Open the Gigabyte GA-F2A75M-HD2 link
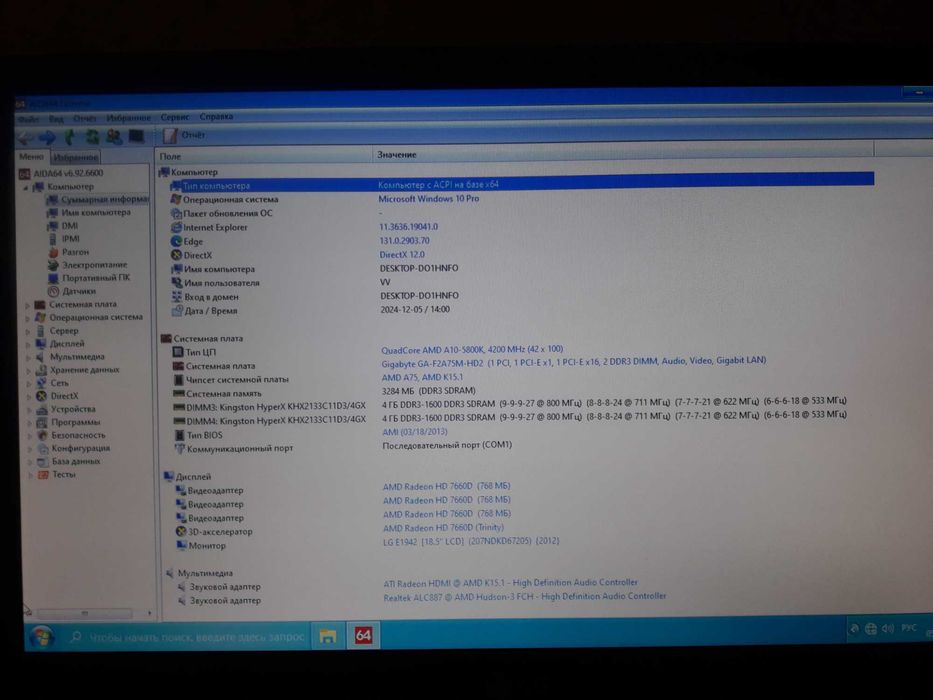 tap(574, 361)
